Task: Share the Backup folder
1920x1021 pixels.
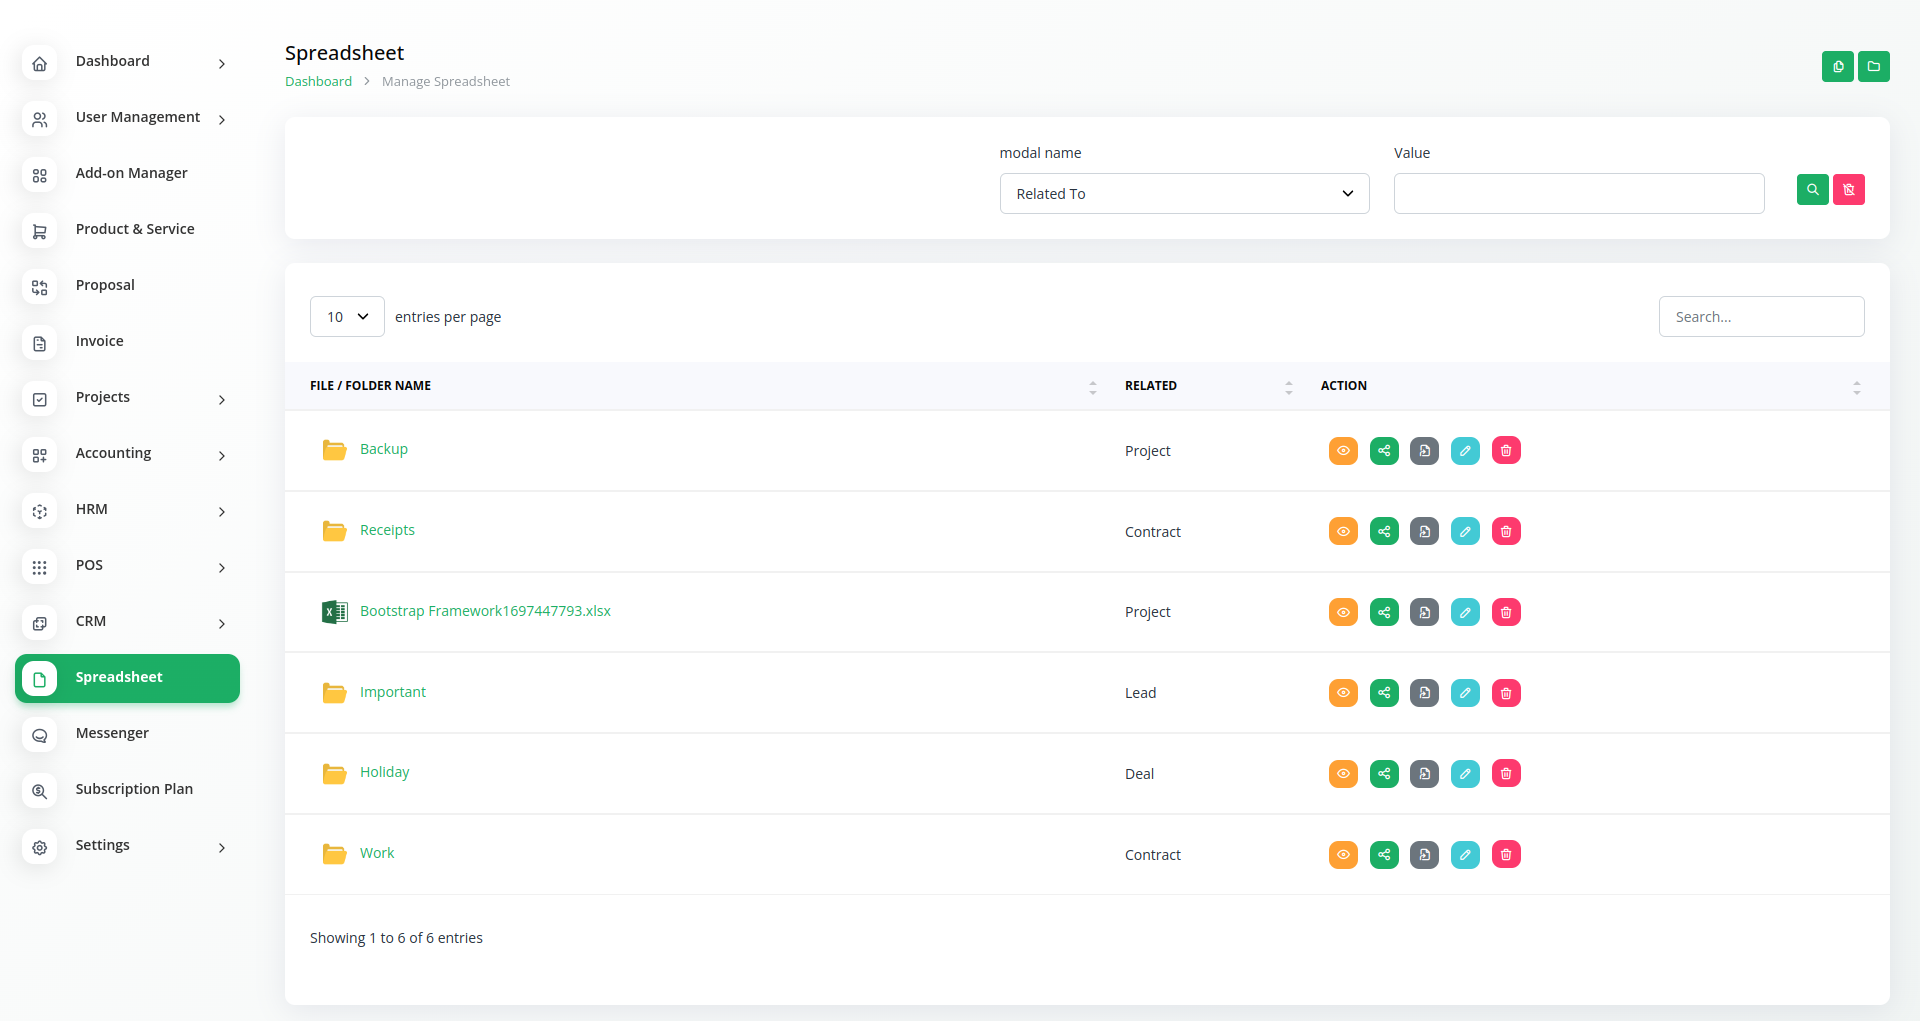Action: (1384, 451)
